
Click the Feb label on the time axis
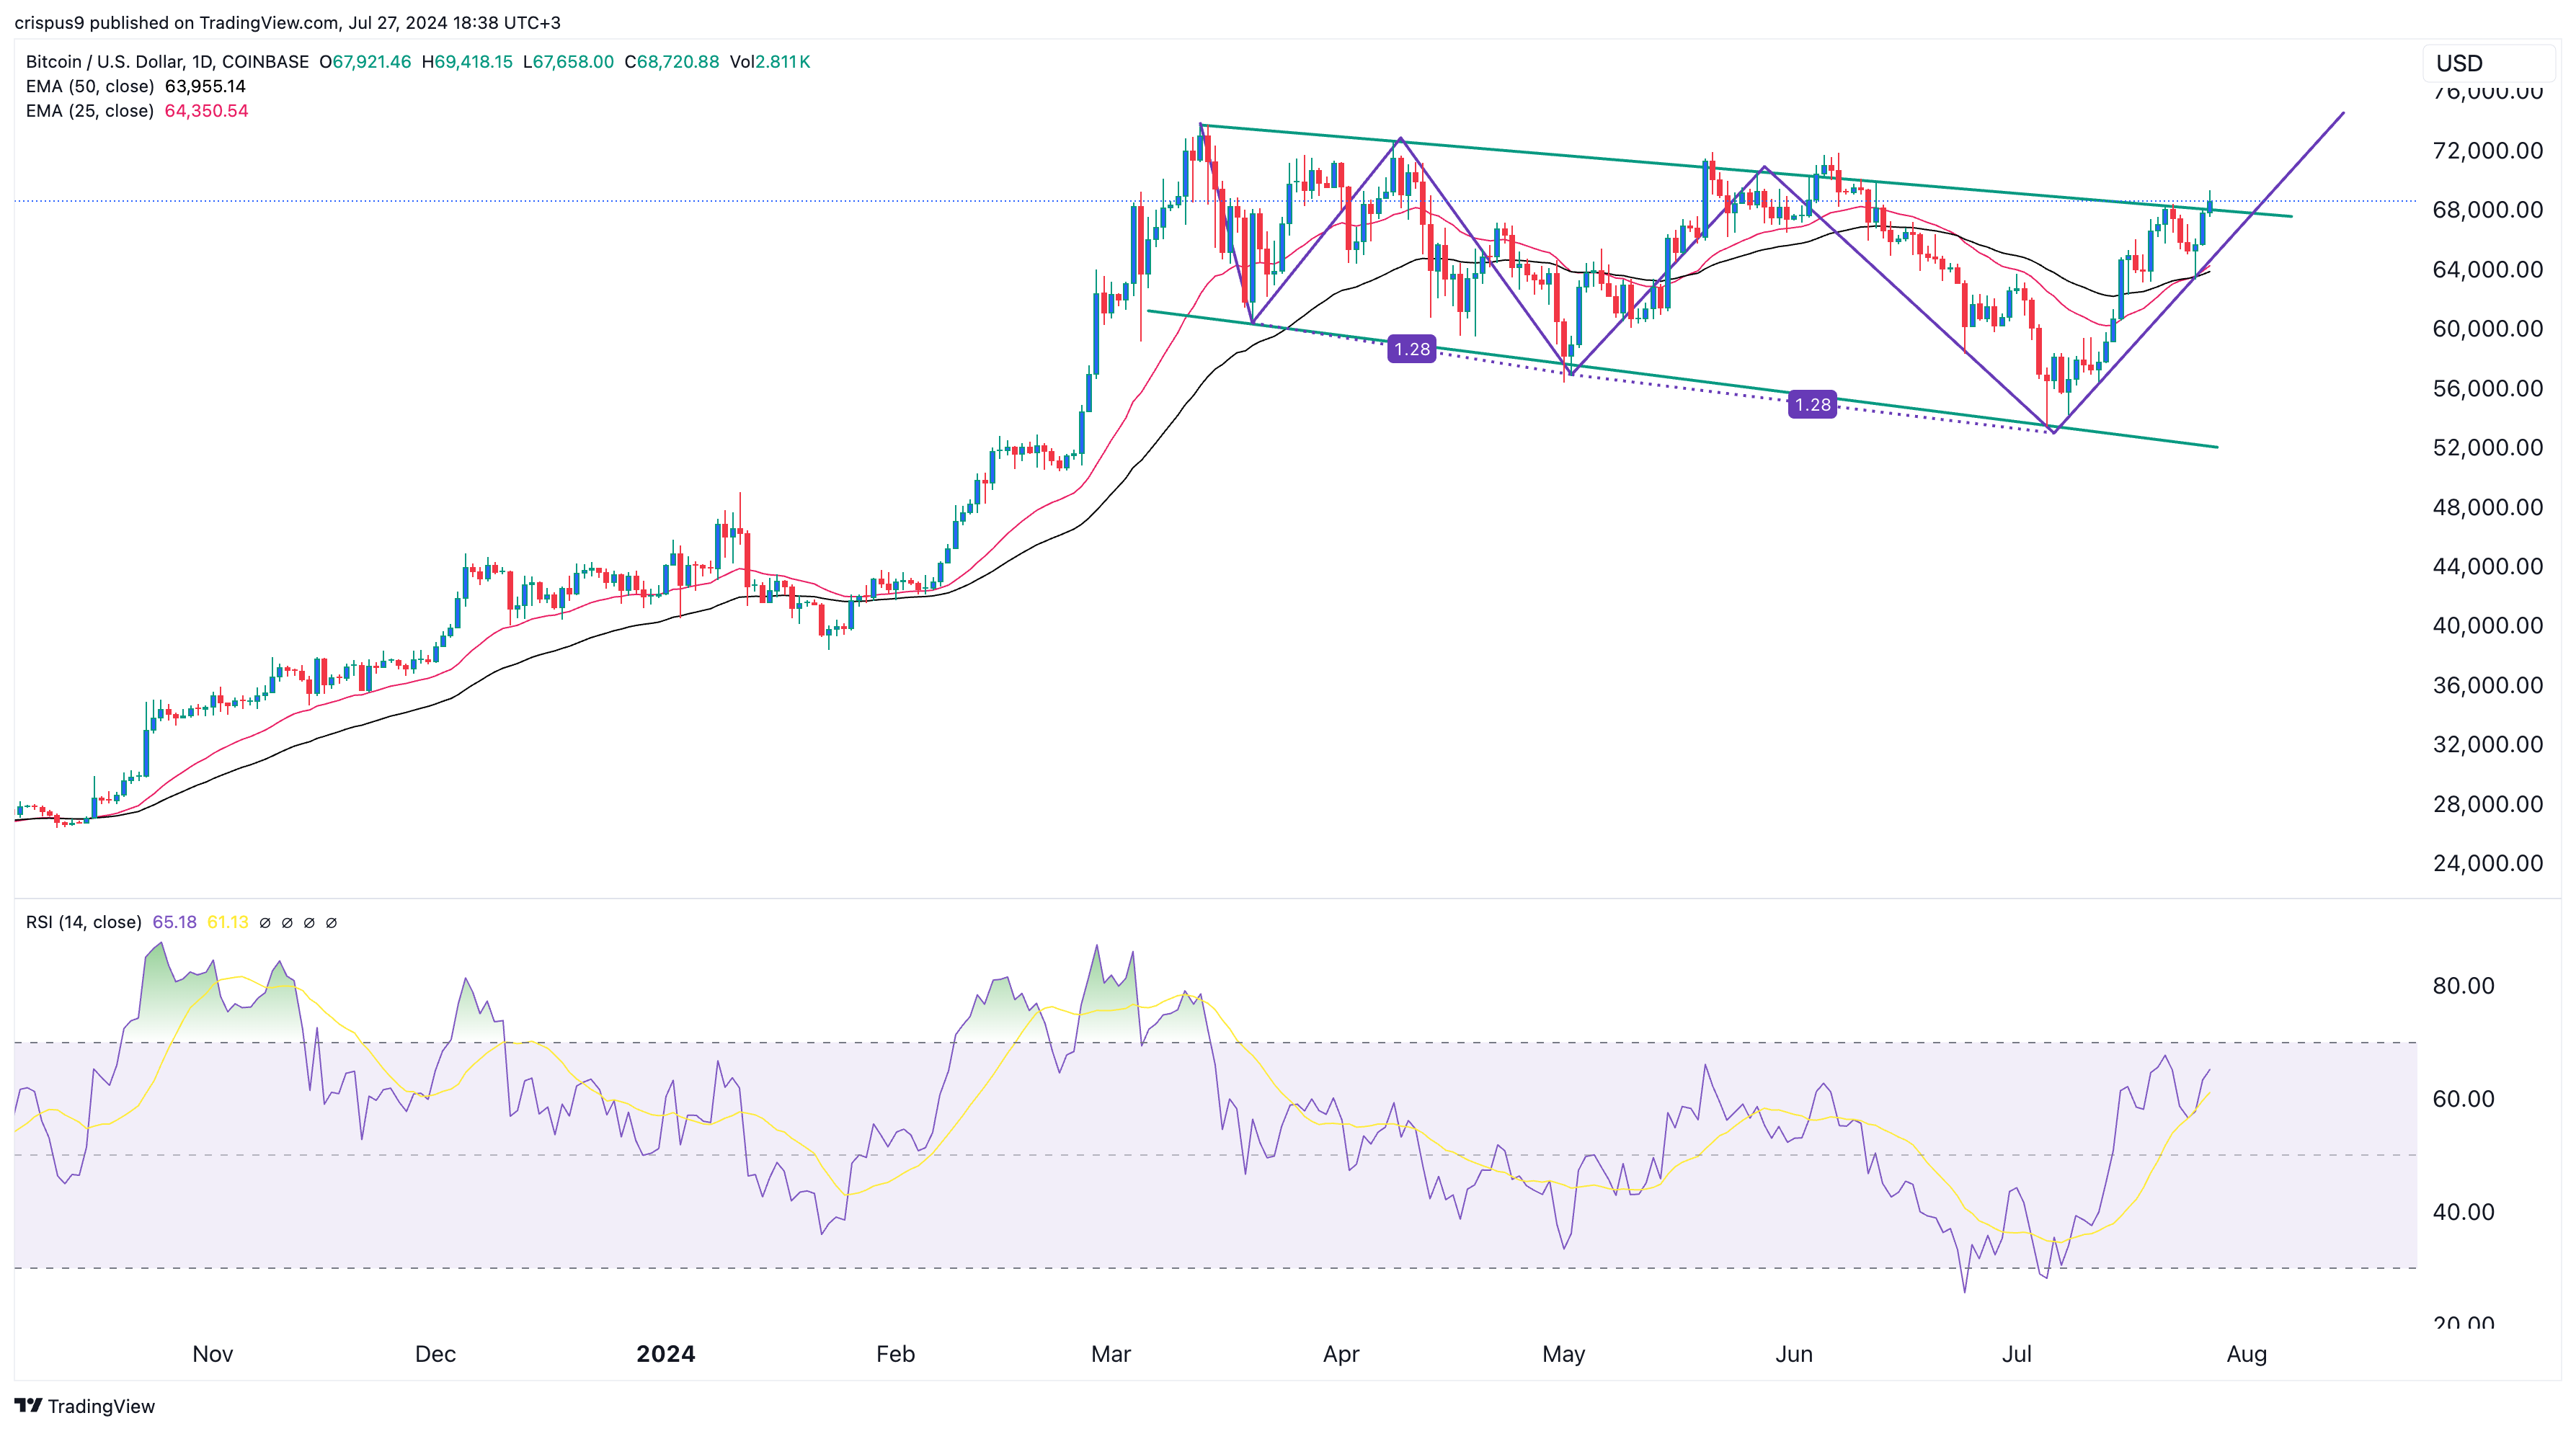click(x=895, y=1353)
